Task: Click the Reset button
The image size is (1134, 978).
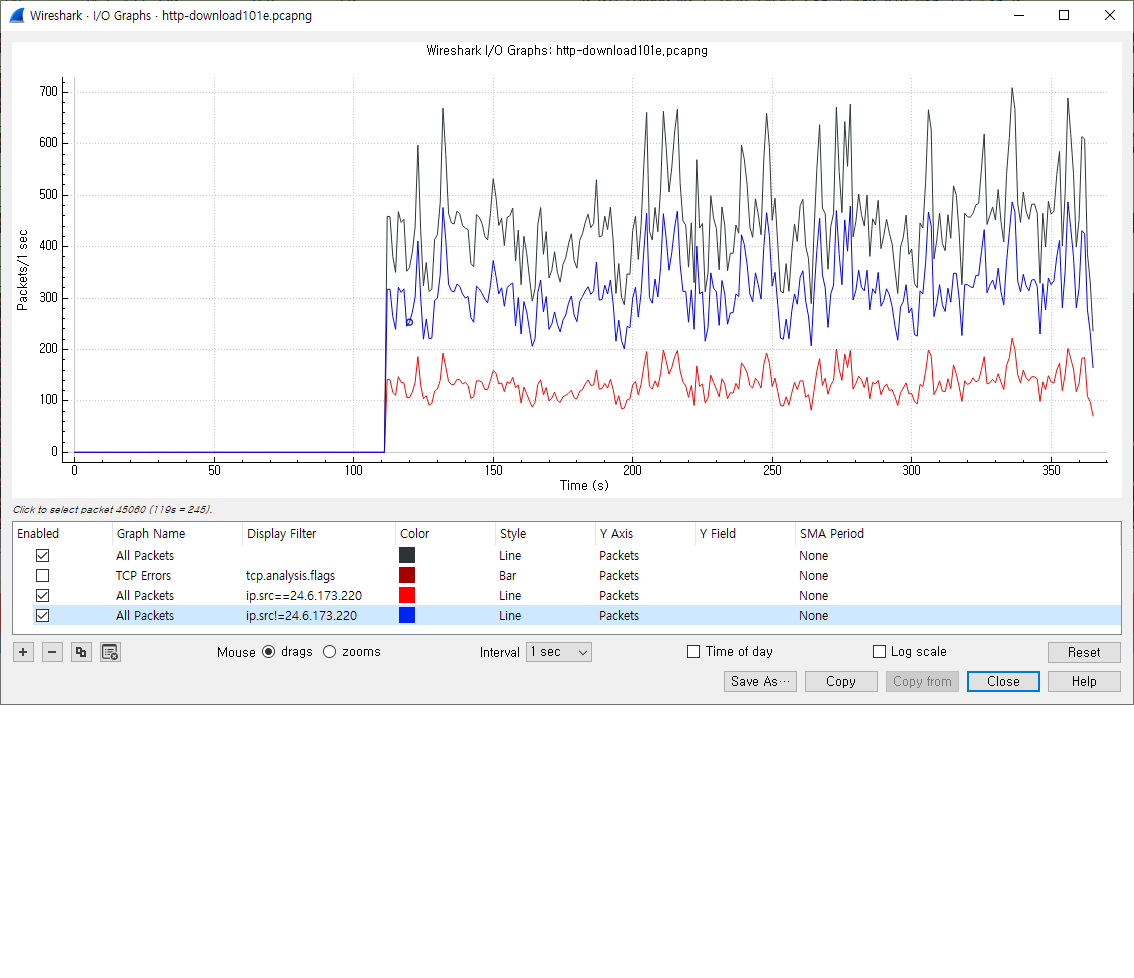Action: point(1084,652)
